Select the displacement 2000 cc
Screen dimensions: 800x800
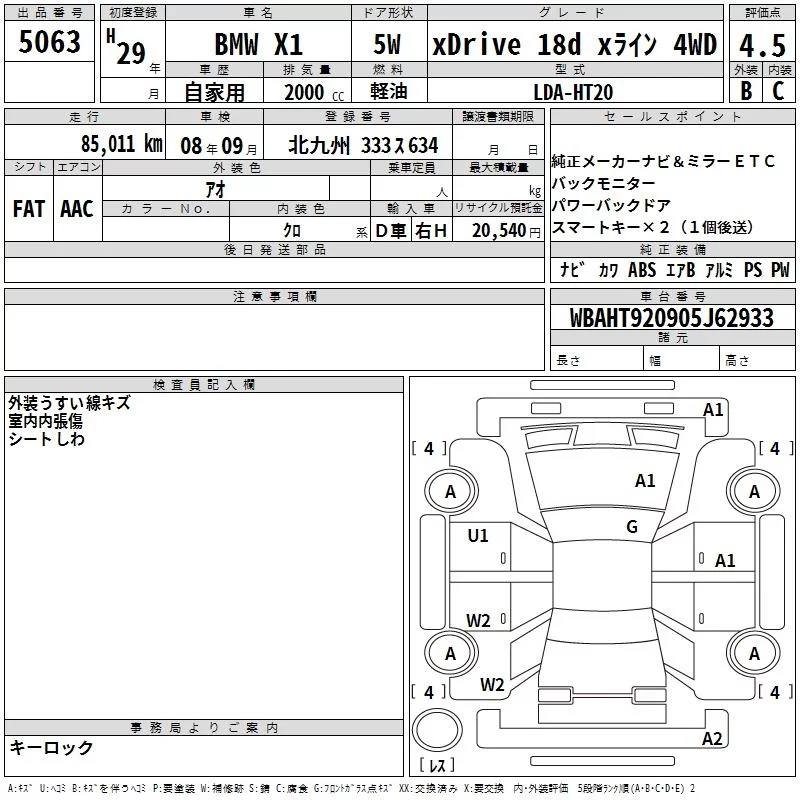(x=314, y=93)
